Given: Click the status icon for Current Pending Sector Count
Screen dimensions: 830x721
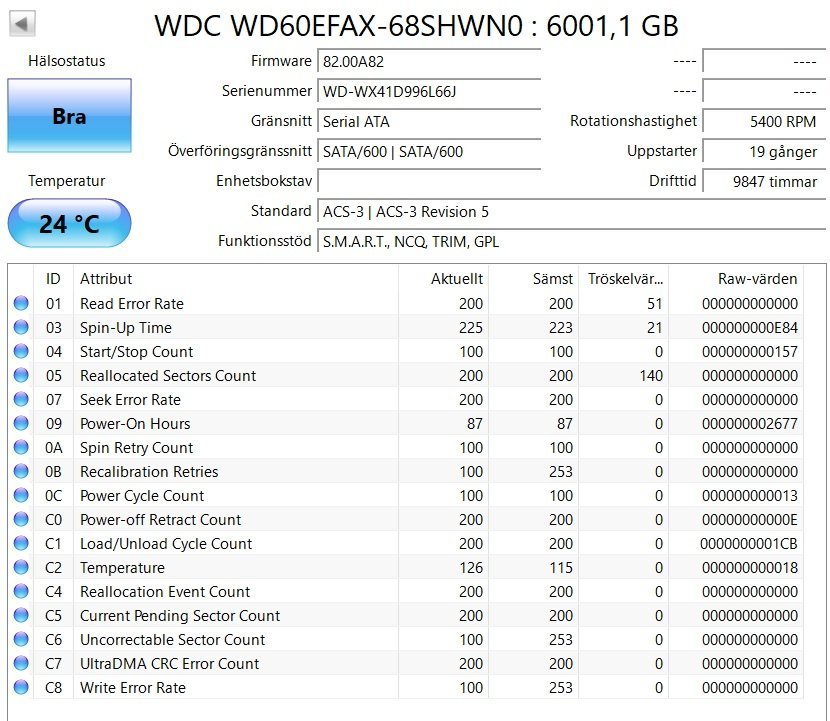Looking at the screenshot, I should pyautogui.click(x=21, y=615).
